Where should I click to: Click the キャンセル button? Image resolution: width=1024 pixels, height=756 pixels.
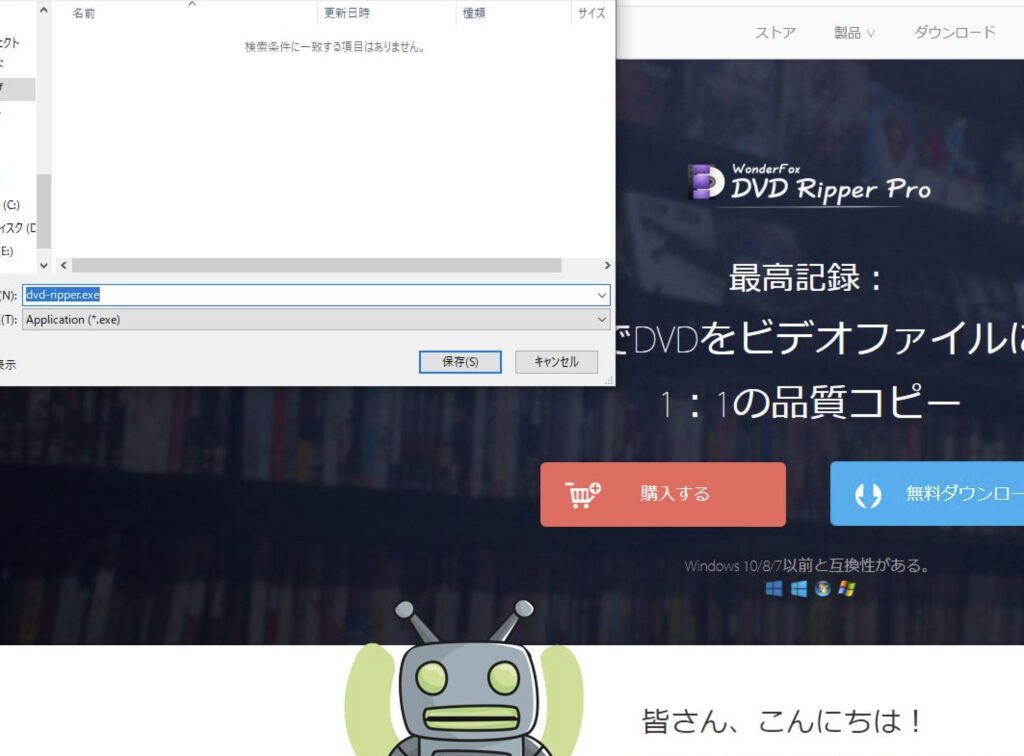click(556, 361)
